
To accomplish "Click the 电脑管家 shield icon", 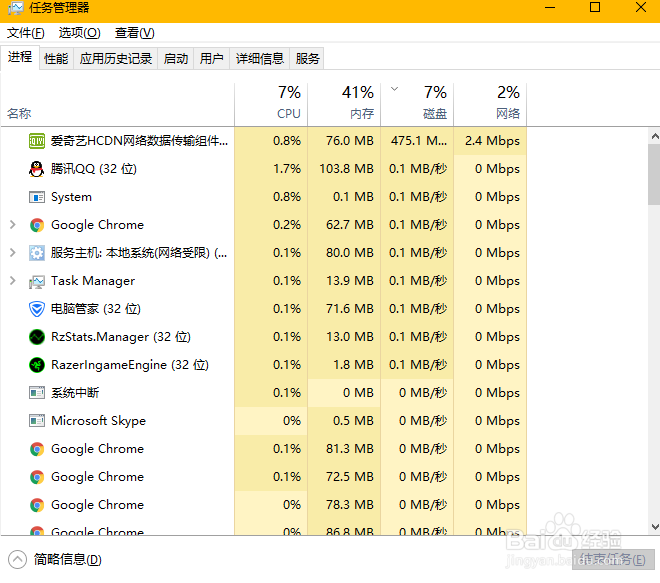I will [x=37, y=309].
